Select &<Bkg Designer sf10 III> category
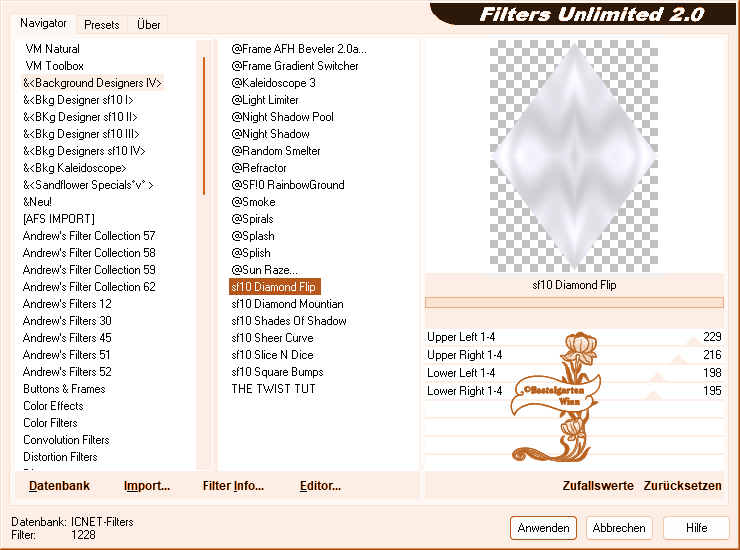Screen dimensions: 740x550 click(x=81, y=134)
